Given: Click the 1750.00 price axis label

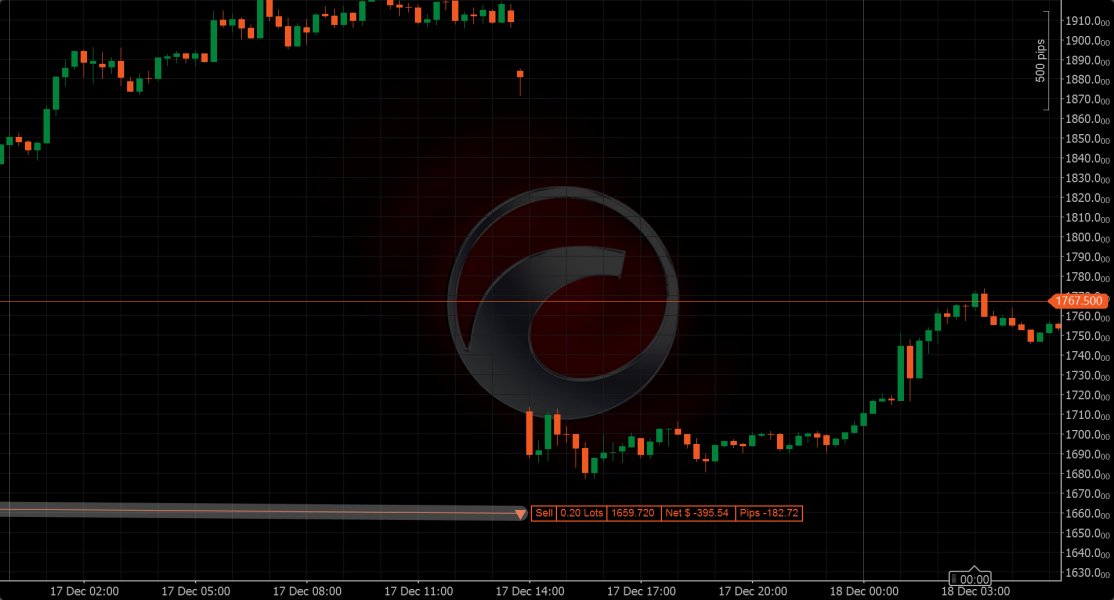Looking at the screenshot, I should coord(1087,337).
